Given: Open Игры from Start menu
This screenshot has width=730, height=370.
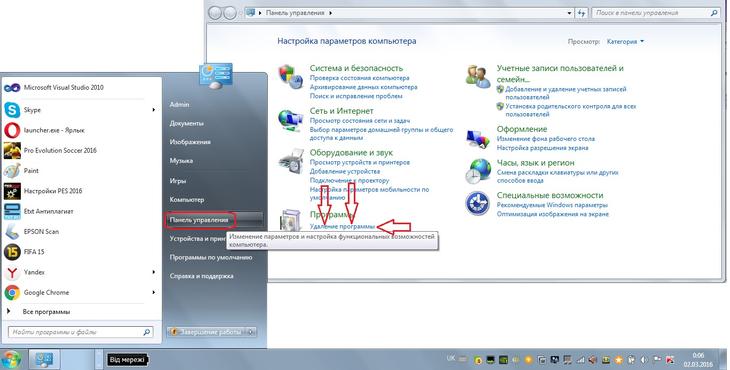Looking at the screenshot, I should point(178,181).
